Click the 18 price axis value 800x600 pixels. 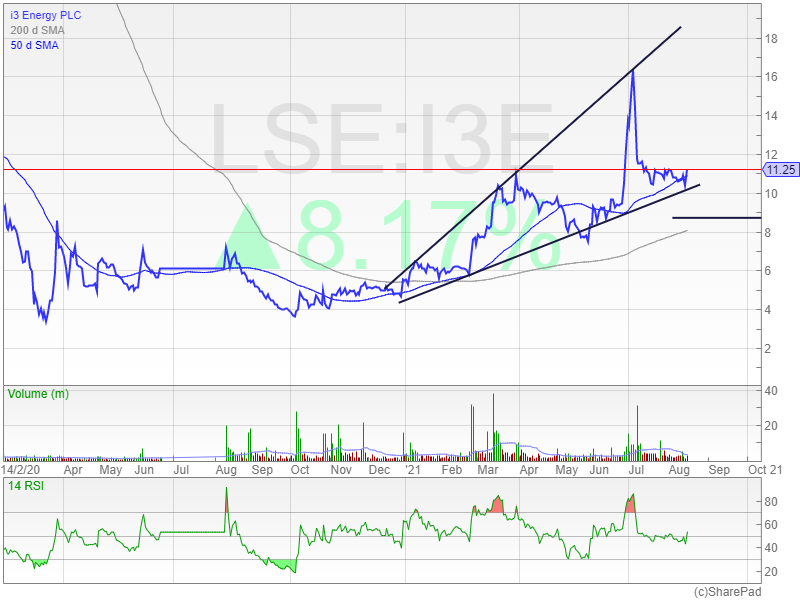pos(770,39)
